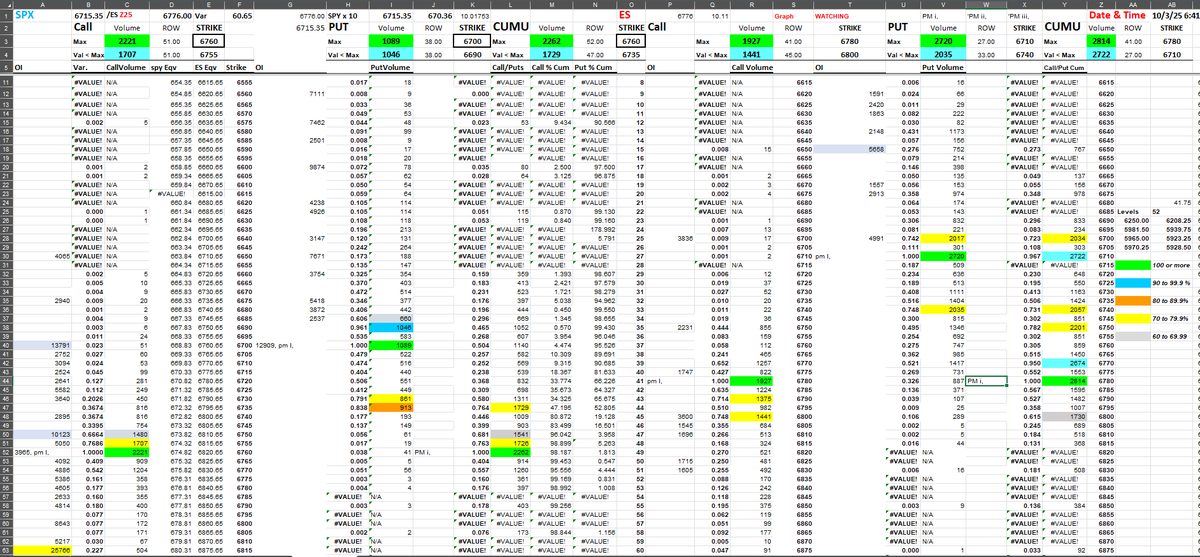Select the yellow OI cell 25766
This screenshot has height=557, width=1200.
coord(41,549)
